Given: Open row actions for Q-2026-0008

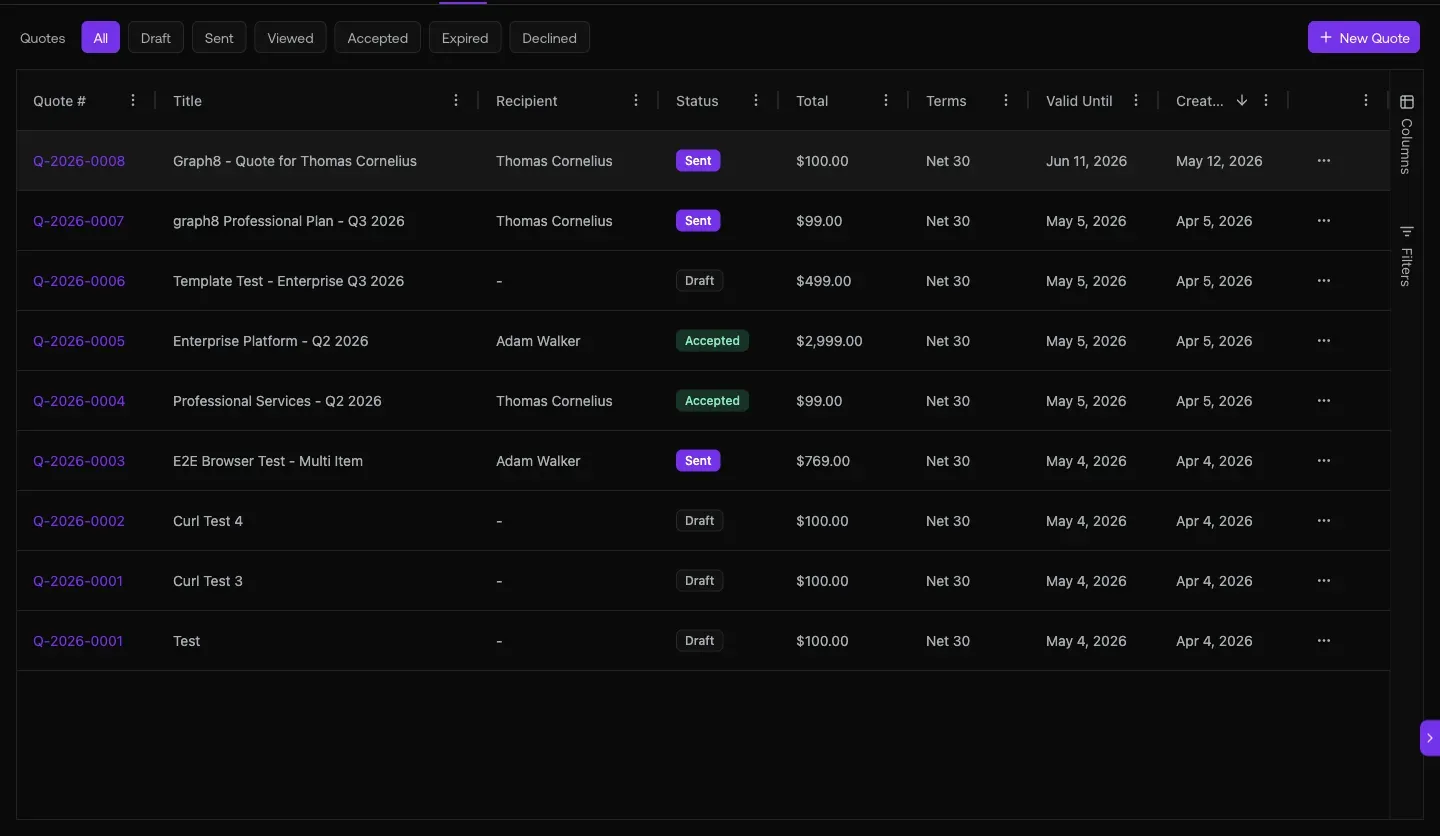Looking at the screenshot, I should click(1324, 161).
